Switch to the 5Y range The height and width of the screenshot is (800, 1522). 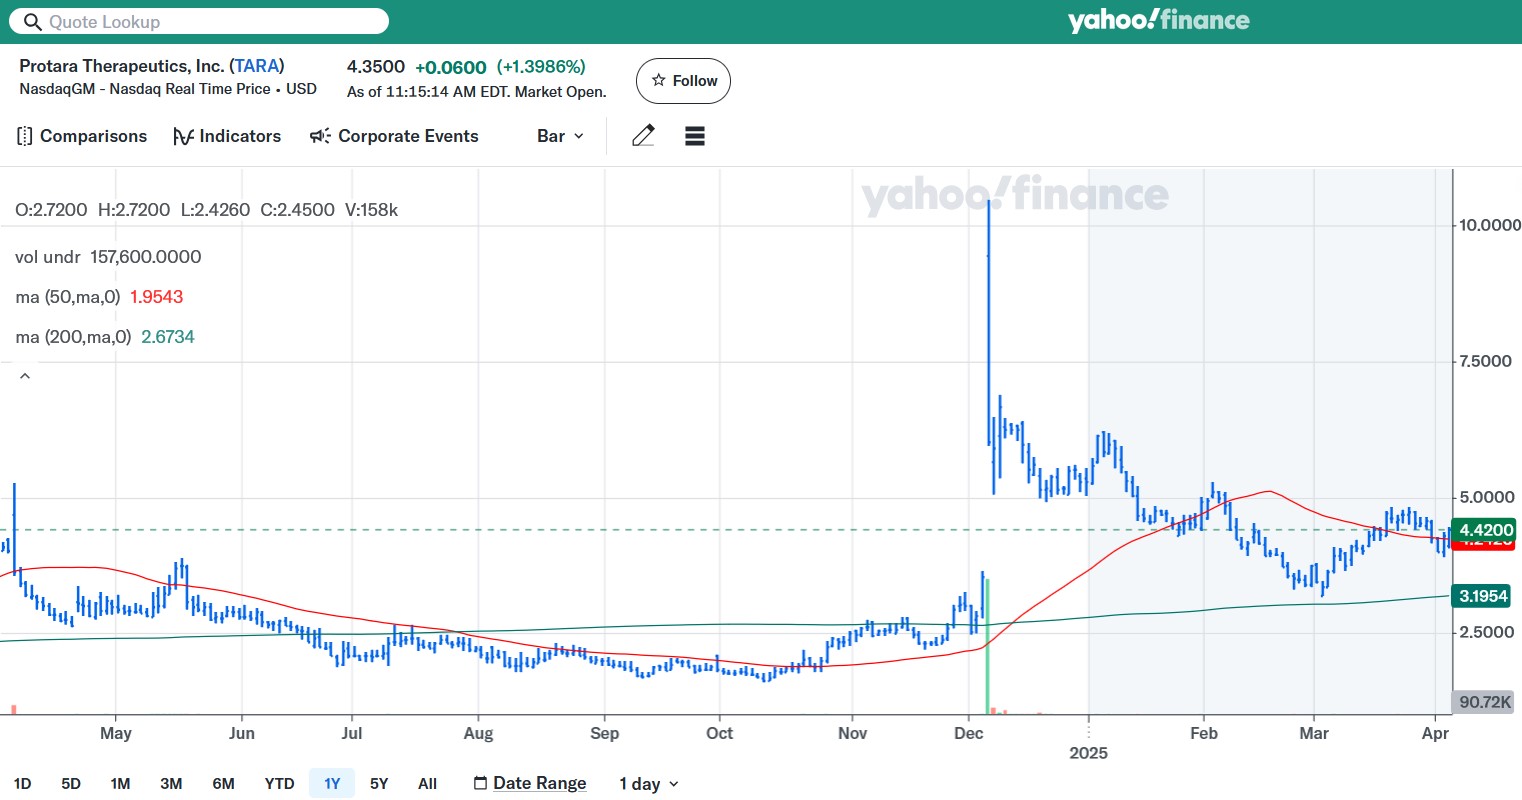[379, 783]
